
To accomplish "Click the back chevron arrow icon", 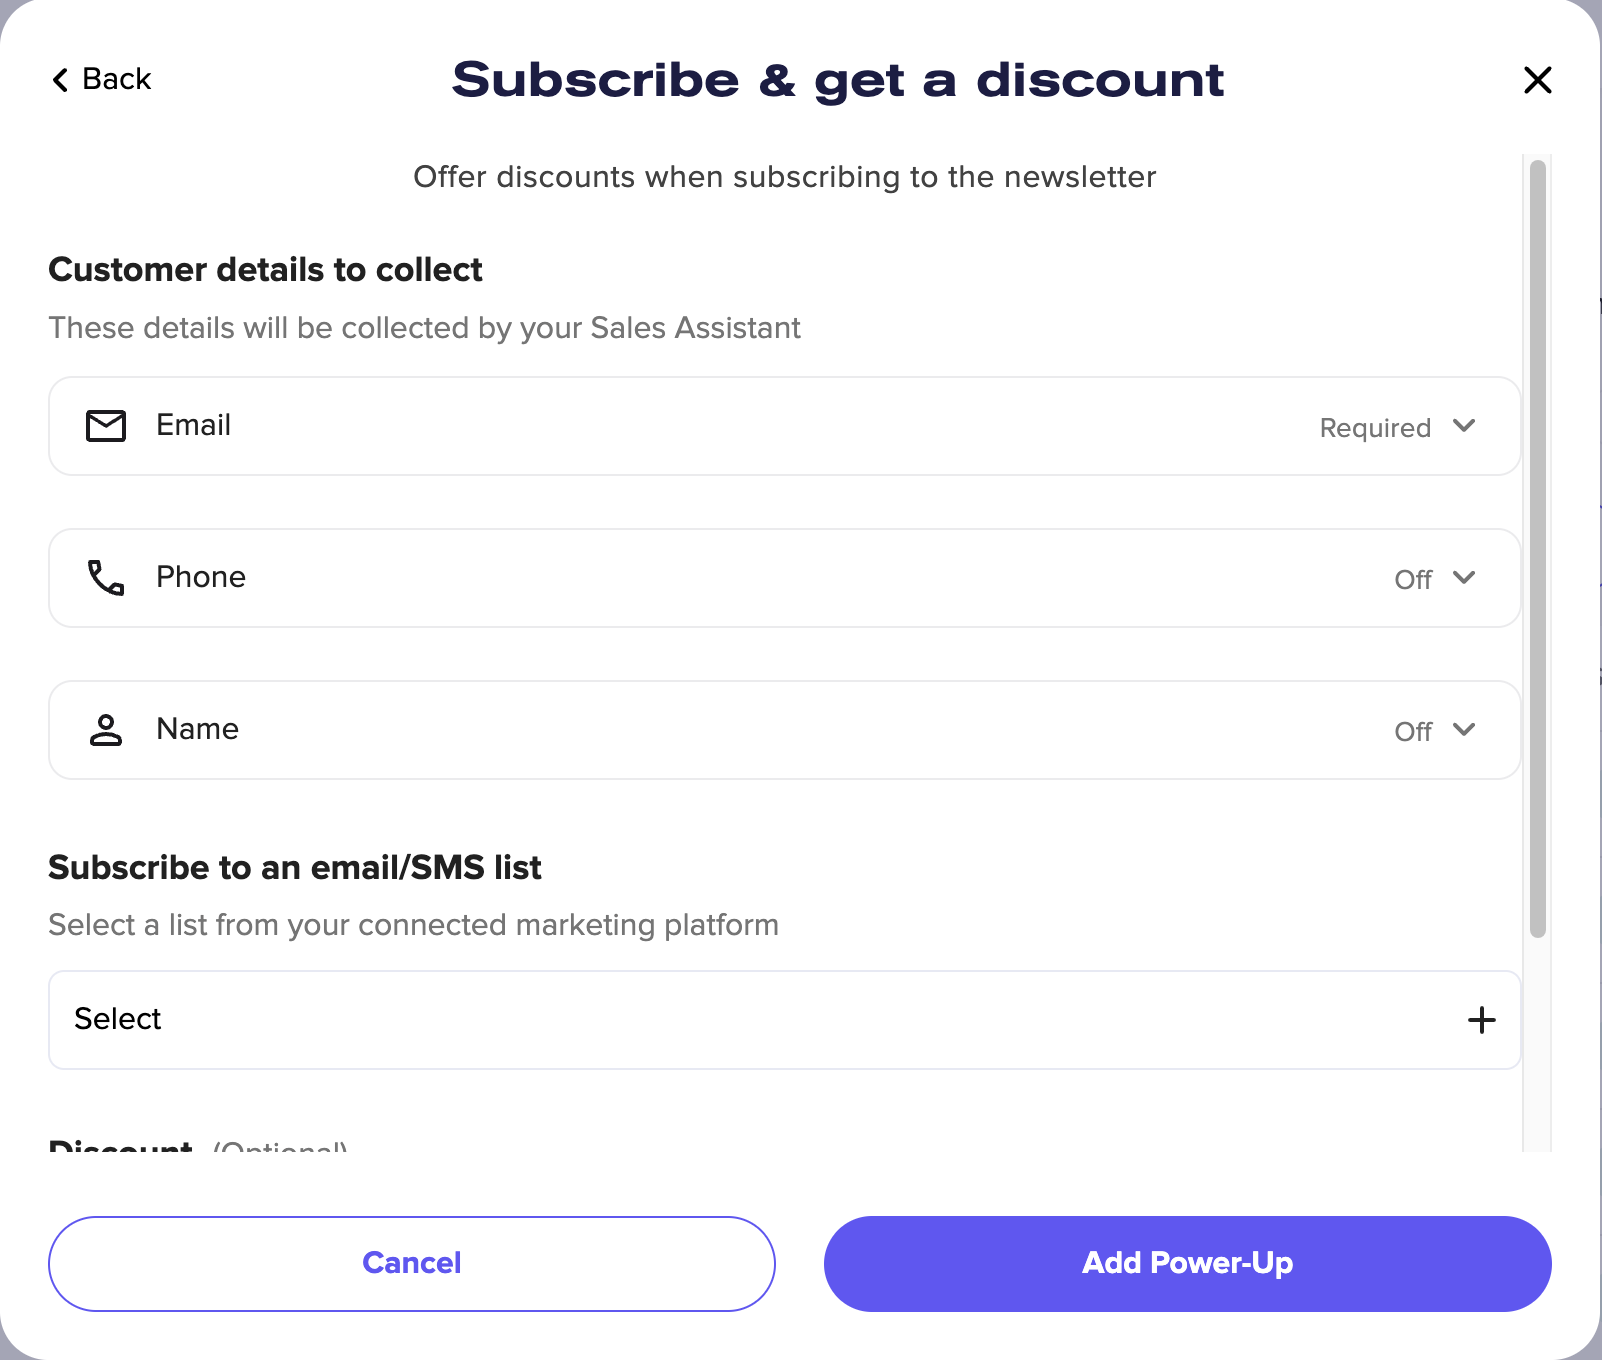I will tap(61, 80).
